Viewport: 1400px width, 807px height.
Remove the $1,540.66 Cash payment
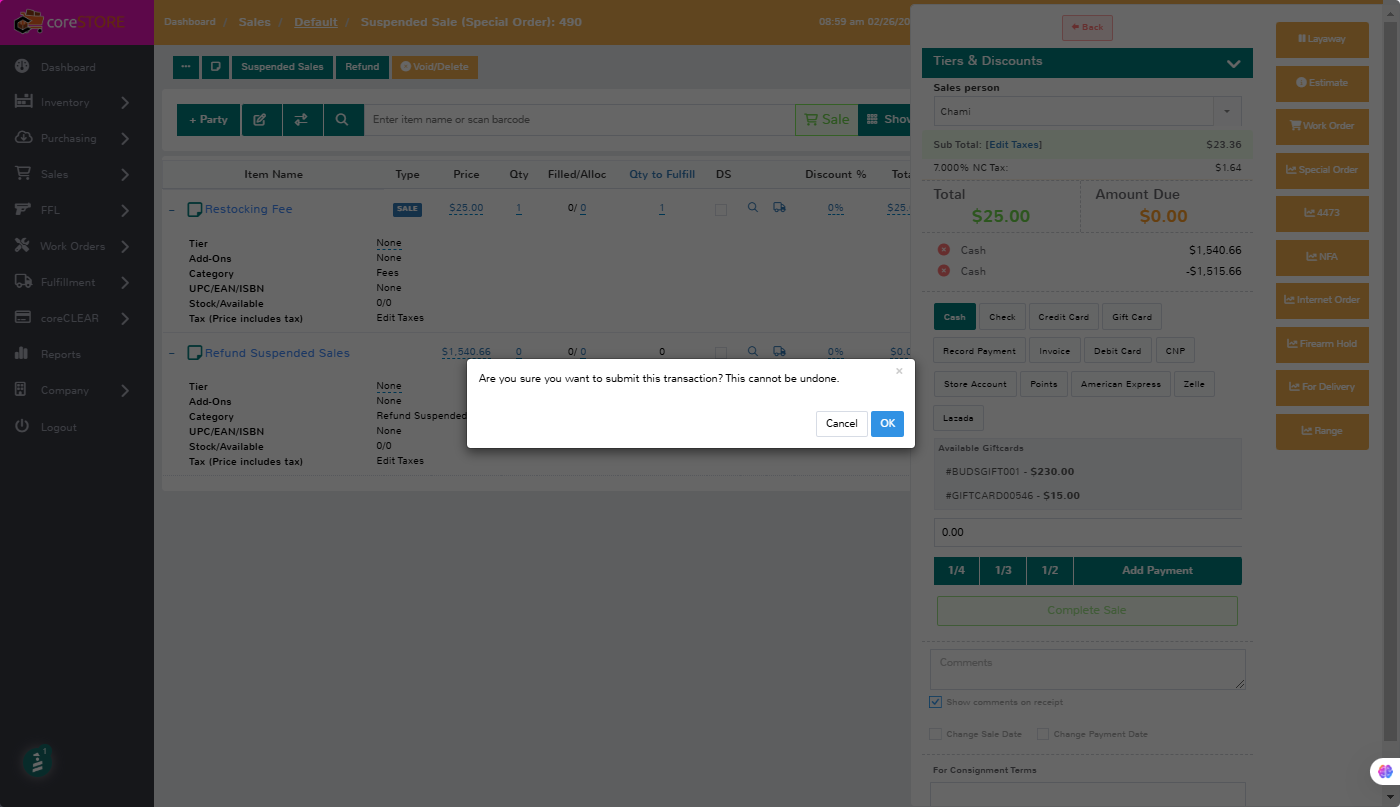point(943,250)
